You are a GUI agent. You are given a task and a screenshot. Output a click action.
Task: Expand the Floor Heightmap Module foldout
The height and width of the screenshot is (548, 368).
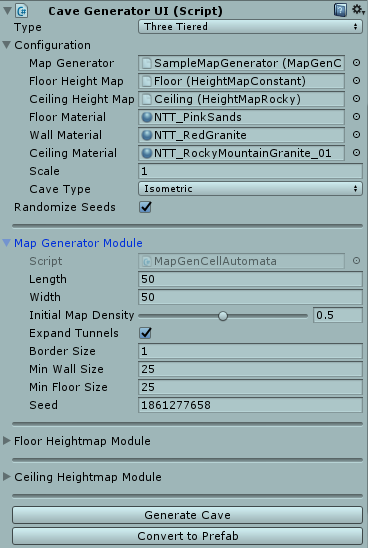click(7, 441)
